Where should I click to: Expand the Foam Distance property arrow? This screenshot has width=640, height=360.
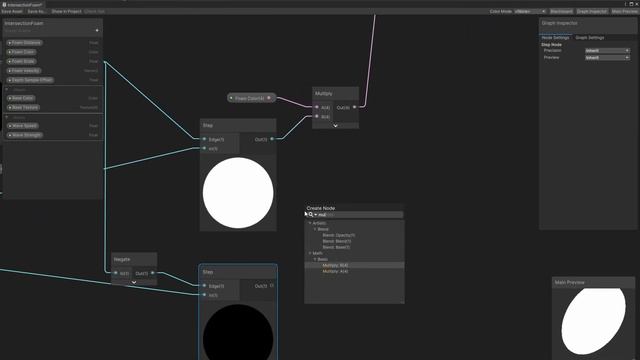coord(10,42)
